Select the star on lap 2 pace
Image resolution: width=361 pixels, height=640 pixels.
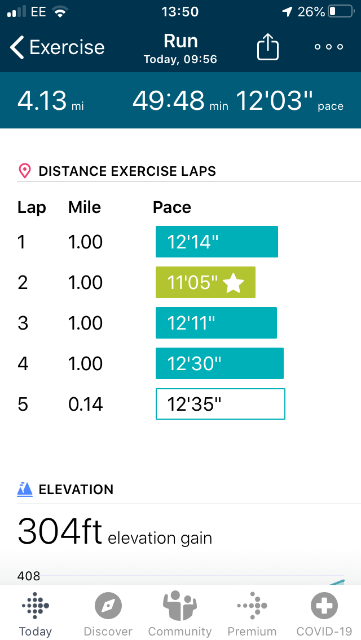tap(234, 283)
